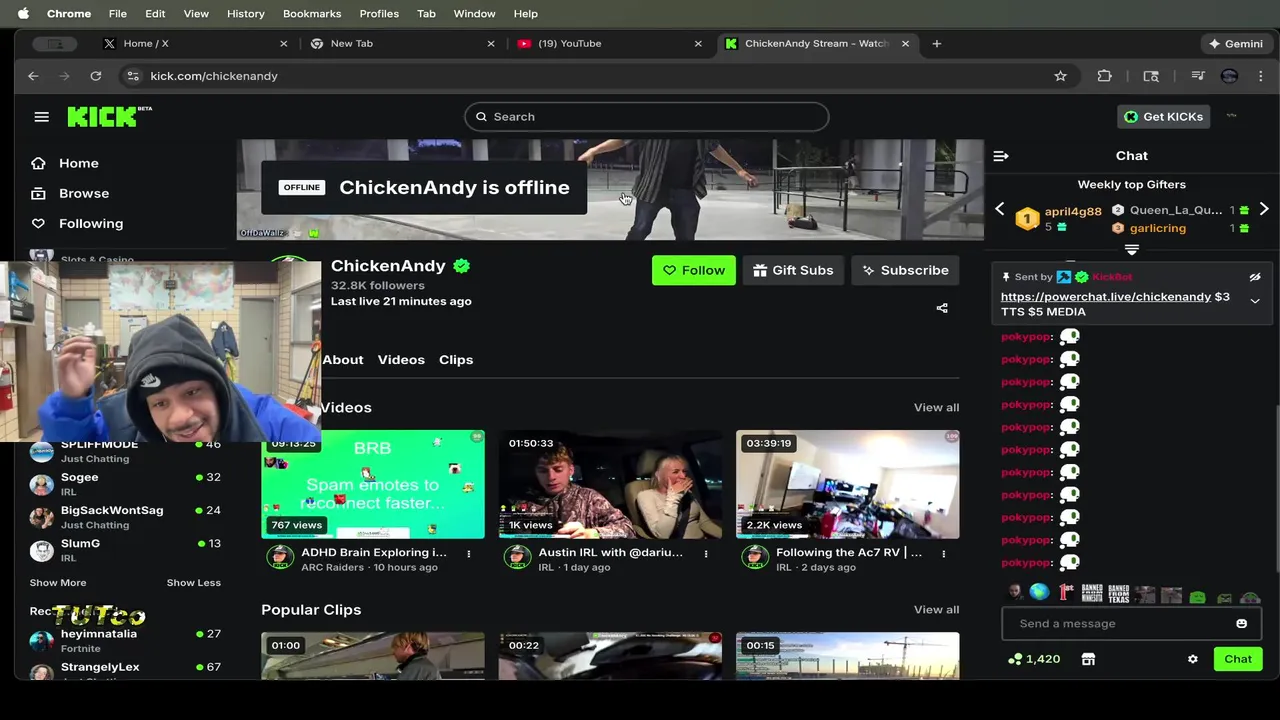
Task: Open the History menu
Action: point(245,14)
